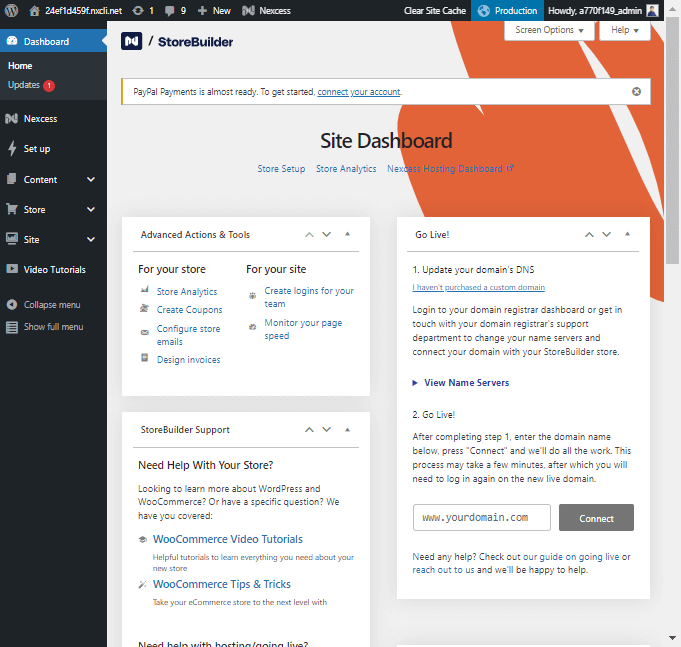Move Go Live! panel up
681x647 pixels.
(589, 234)
